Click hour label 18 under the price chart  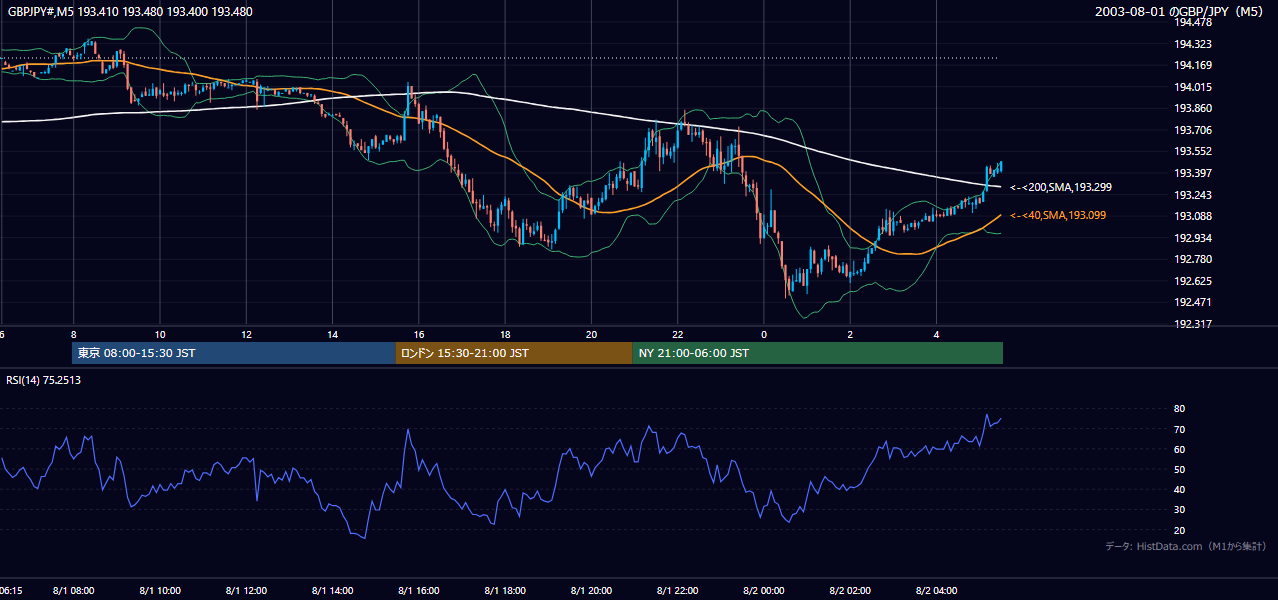[505, 334]
